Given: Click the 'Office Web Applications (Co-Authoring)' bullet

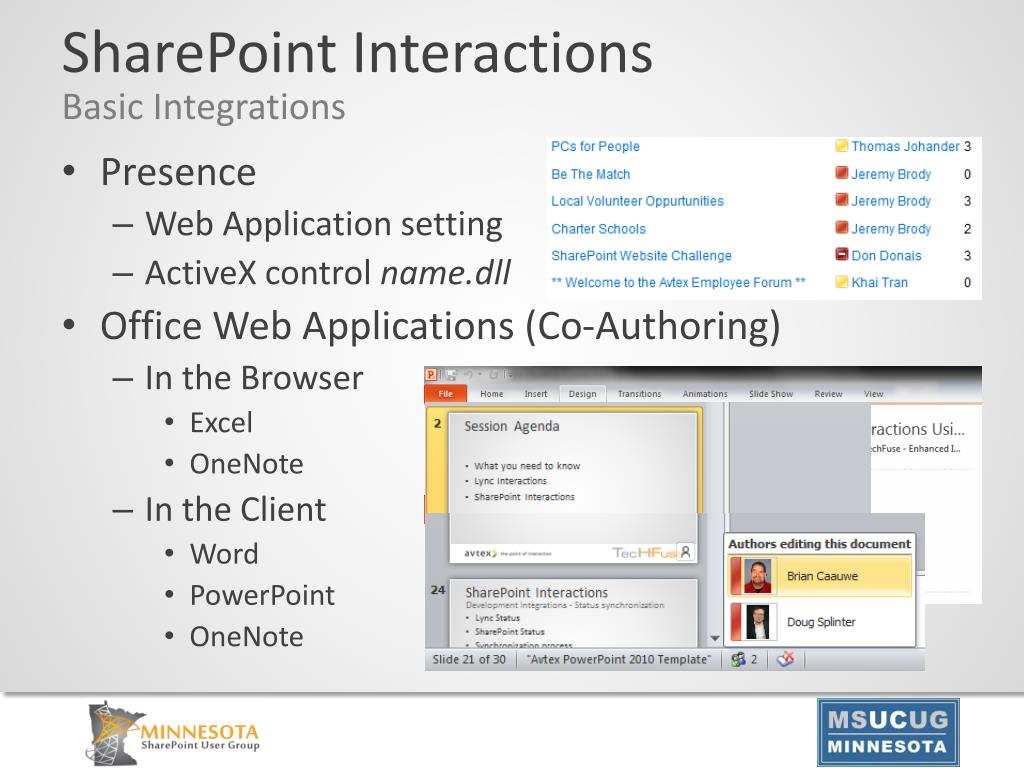Looking at the screenshot, I should [440, 326].
